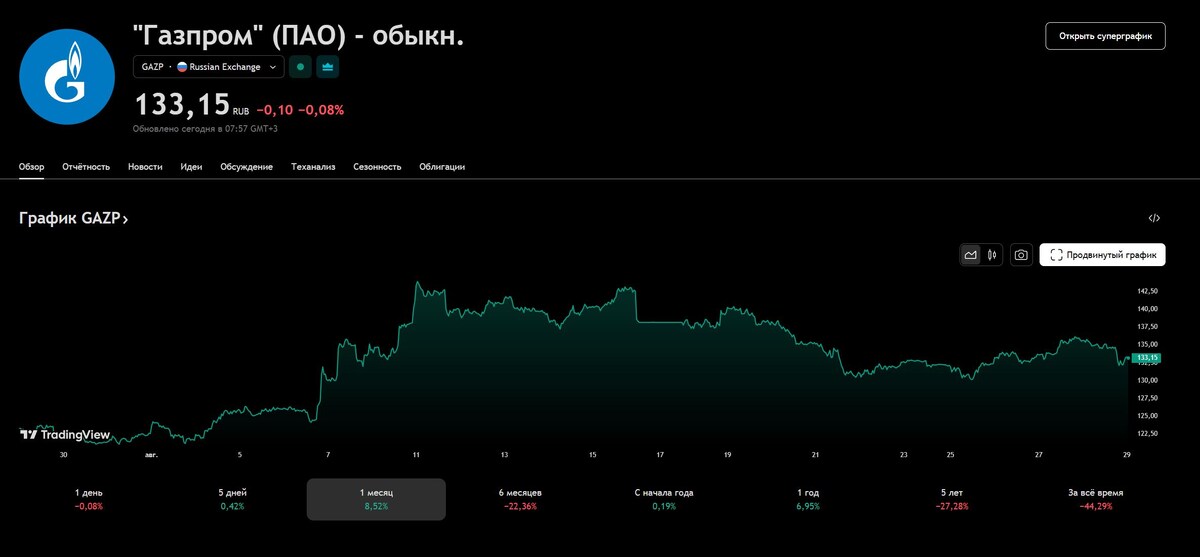Image resolution: width=1200 pixels, height=557 pixels.
Task: Switch chart to area style
Action: click(x=970, y=255)
